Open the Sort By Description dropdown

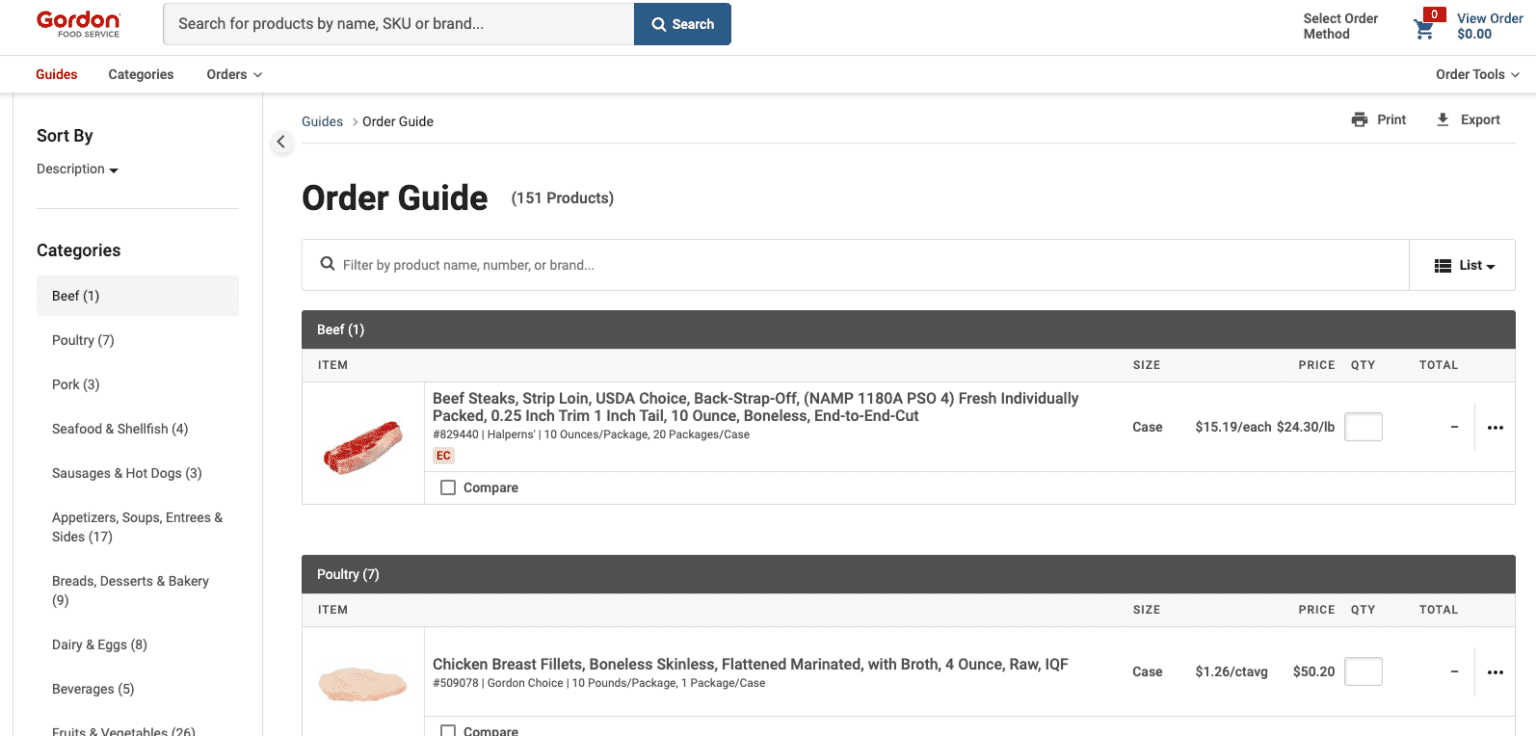(77, 168)
